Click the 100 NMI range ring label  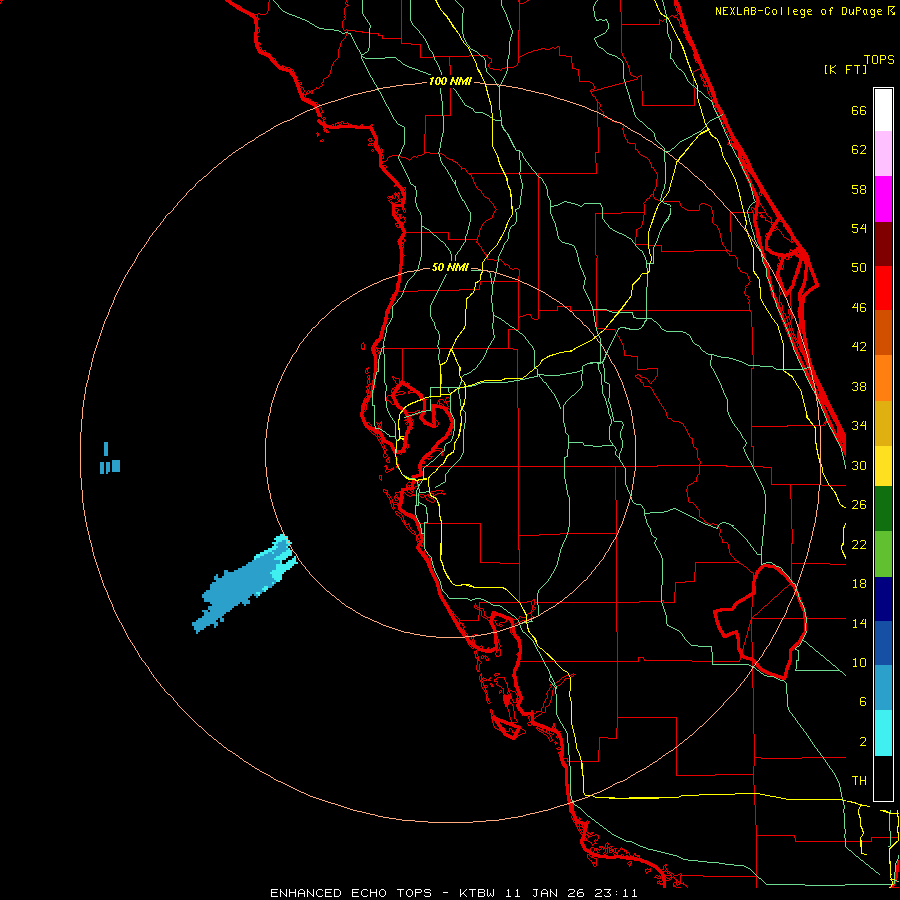point(450,81)
